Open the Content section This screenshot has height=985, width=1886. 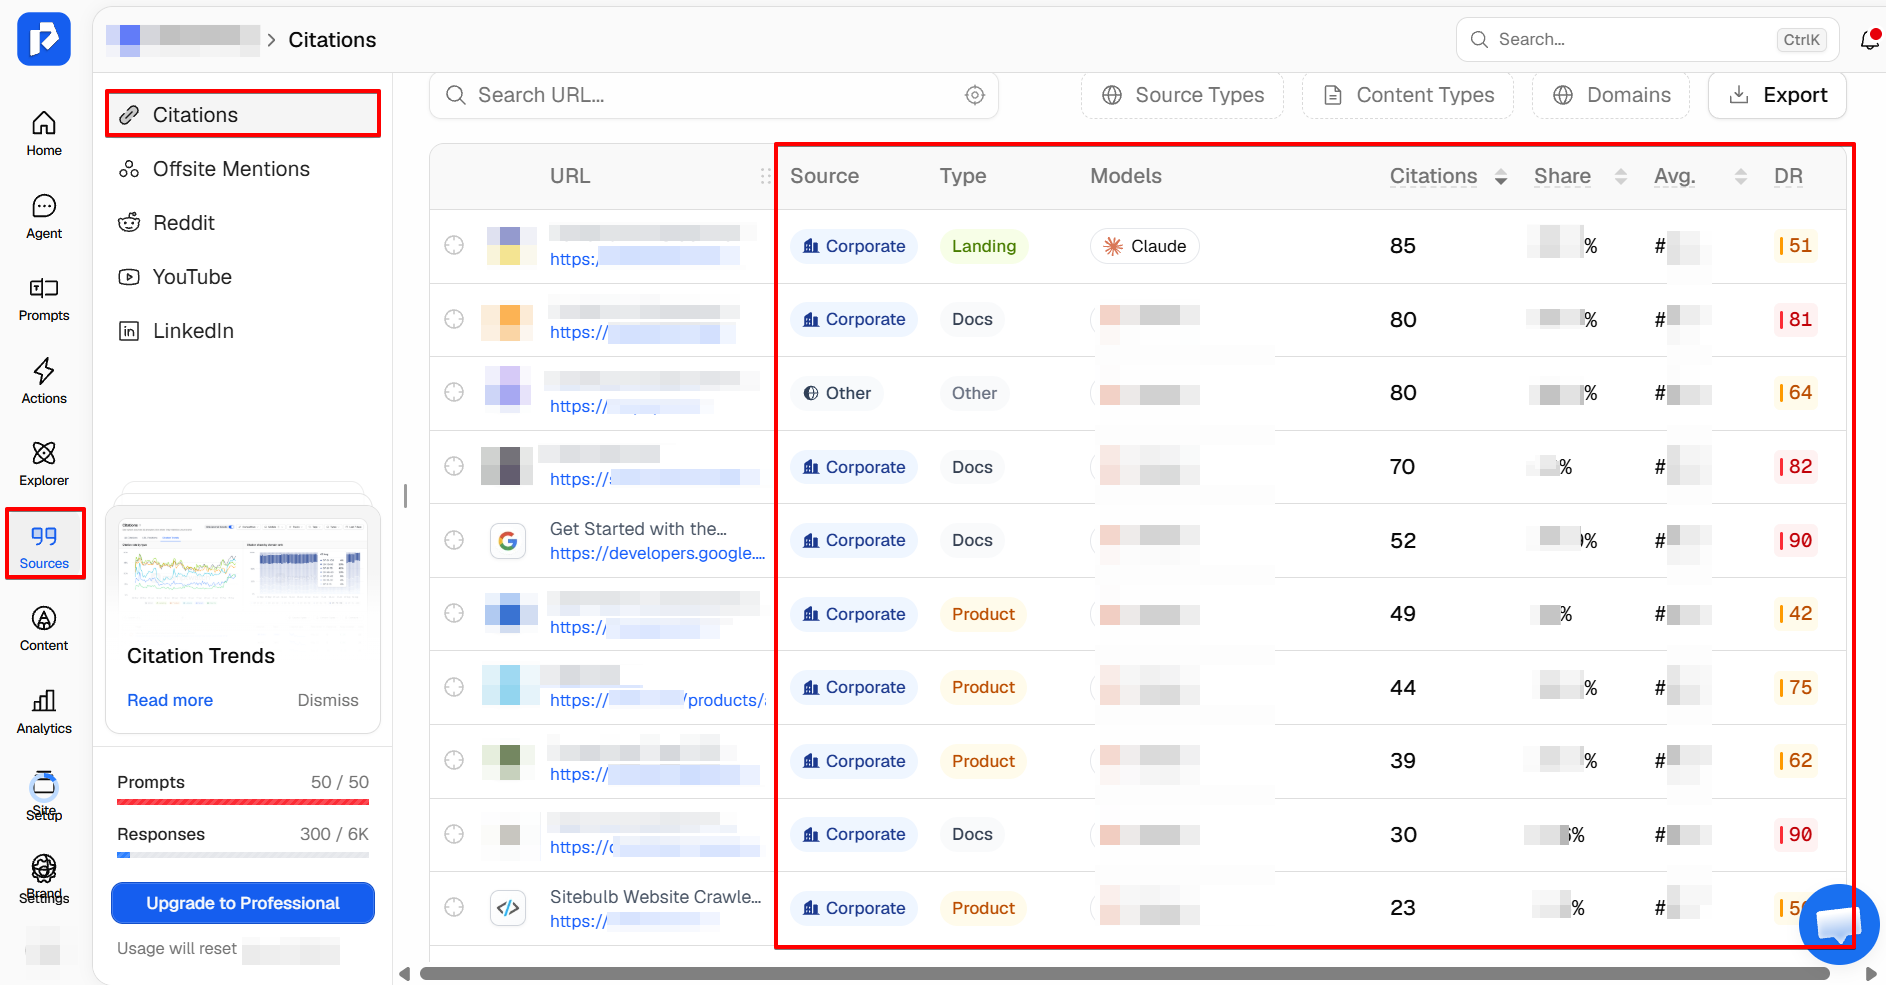click(x=44, y=629)
